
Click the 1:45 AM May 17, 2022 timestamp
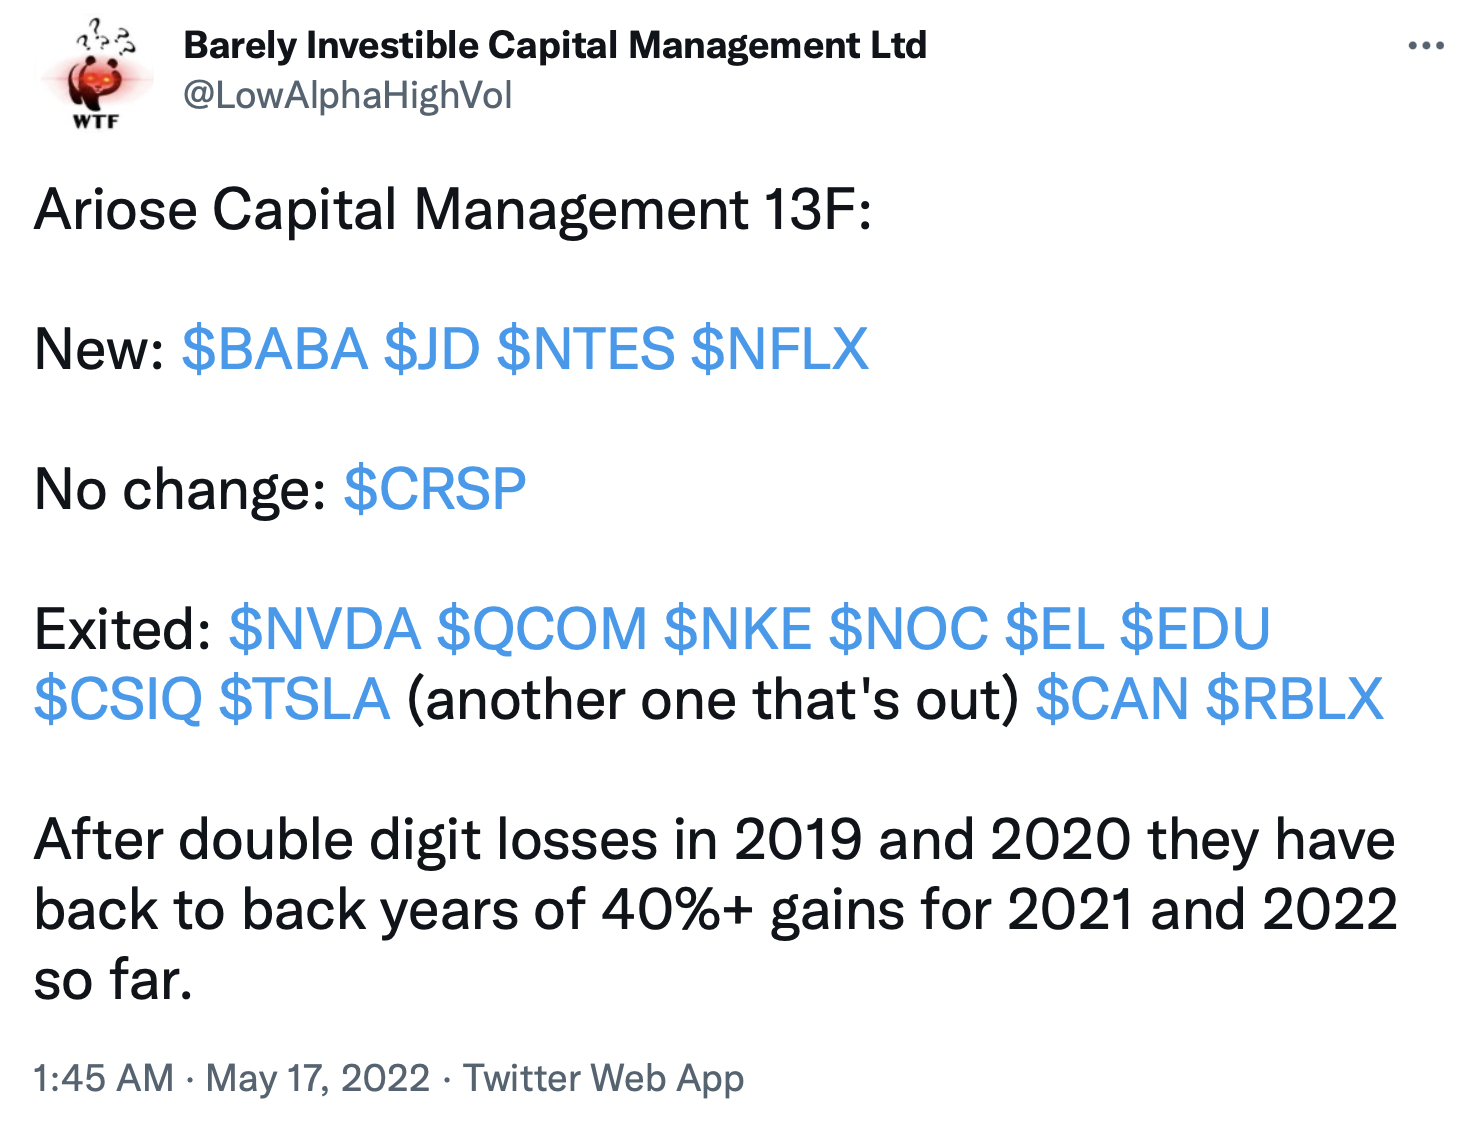232,1079
